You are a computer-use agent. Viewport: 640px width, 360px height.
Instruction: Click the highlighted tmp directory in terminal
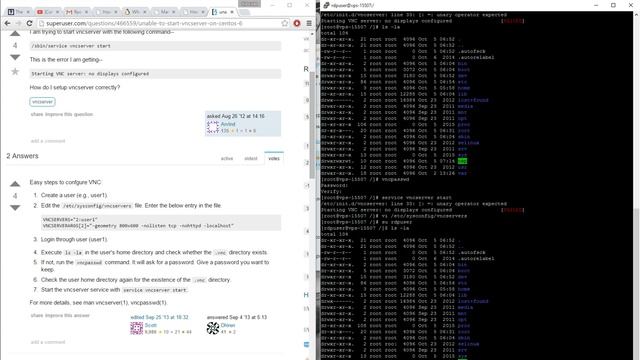click(462, 161)
